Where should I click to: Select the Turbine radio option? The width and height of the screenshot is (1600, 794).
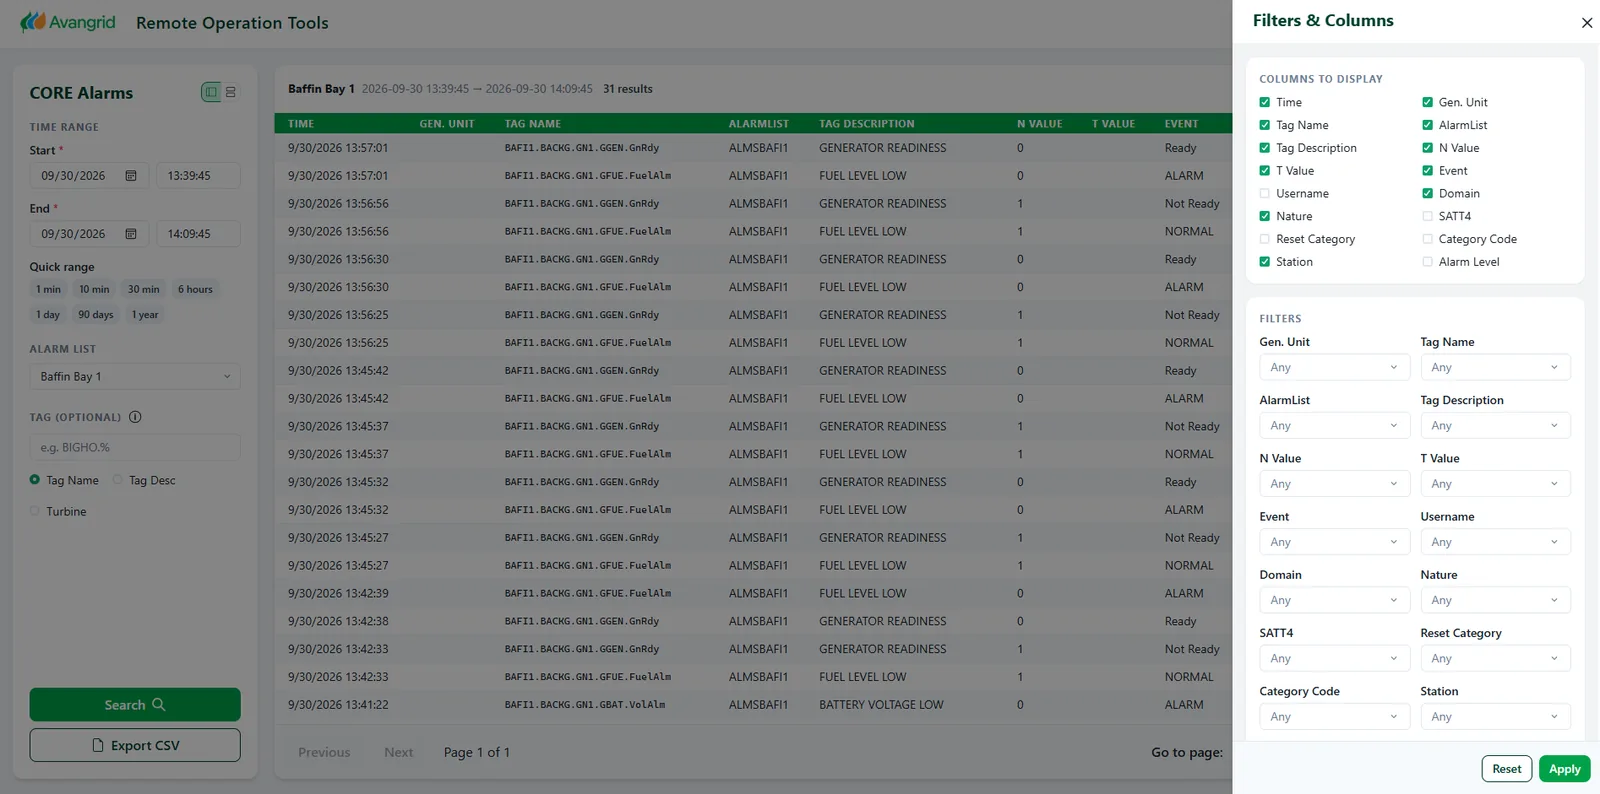pos(35,511)
